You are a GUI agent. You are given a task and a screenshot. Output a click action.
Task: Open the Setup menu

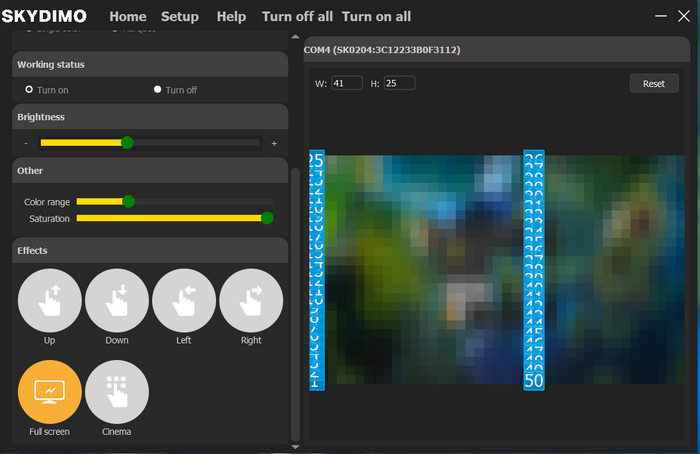tap(180, 17)
